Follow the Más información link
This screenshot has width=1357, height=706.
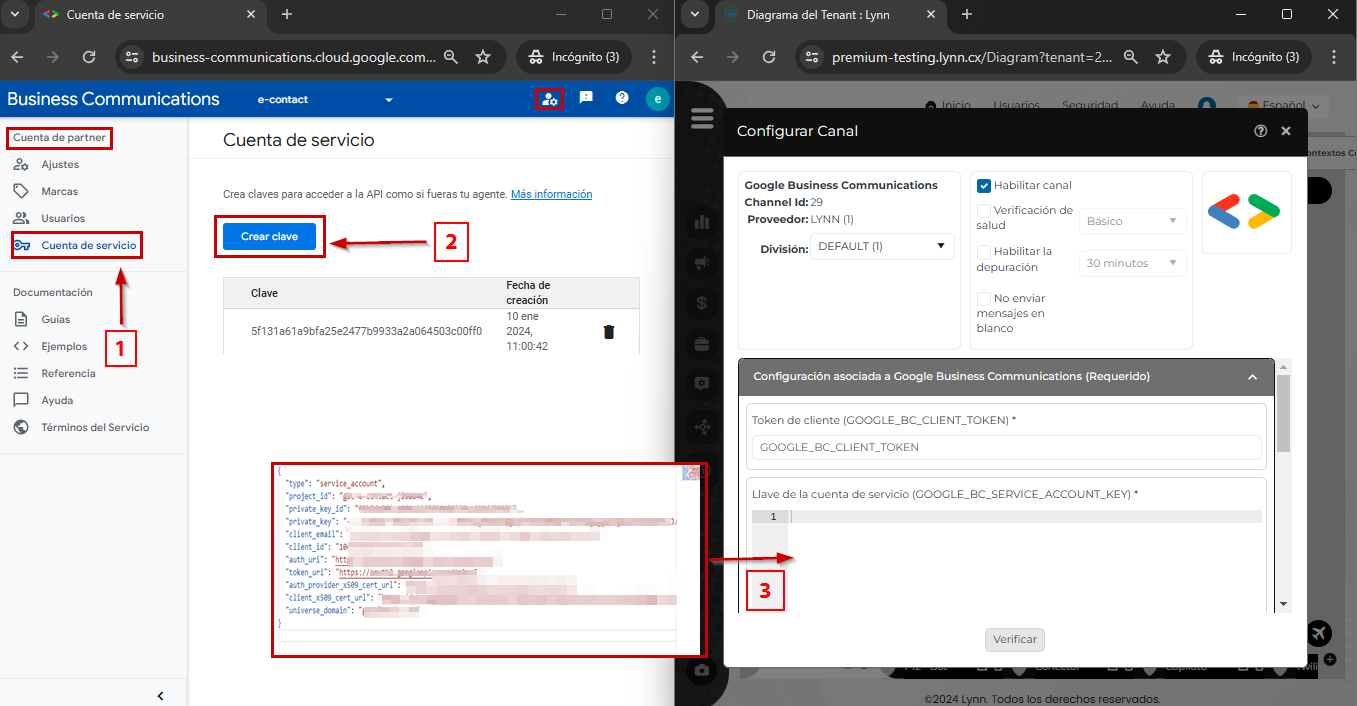coord(551,194)
